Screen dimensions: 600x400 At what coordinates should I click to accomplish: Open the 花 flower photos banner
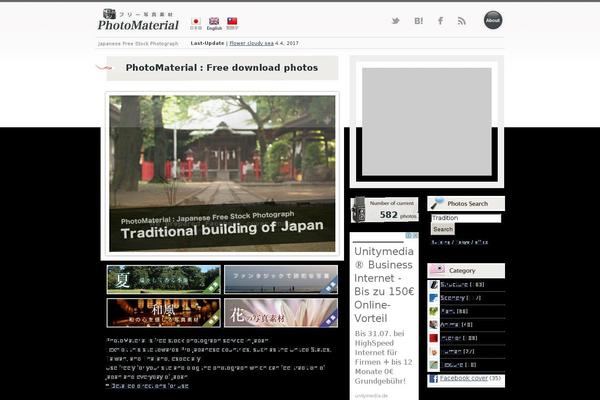point(281,313)
